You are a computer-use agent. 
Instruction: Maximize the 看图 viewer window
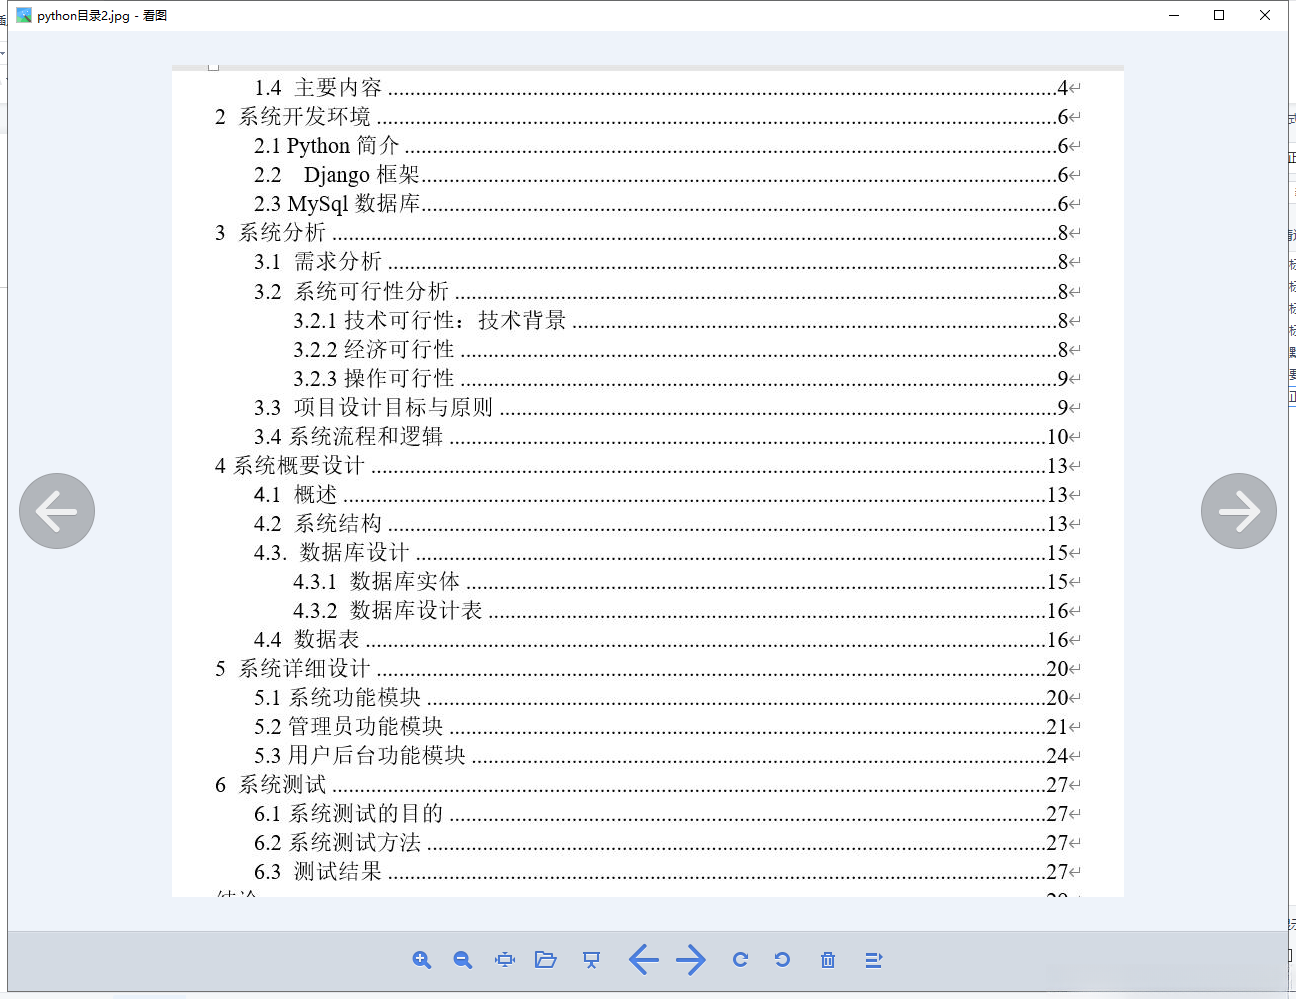click(1217, 15)
